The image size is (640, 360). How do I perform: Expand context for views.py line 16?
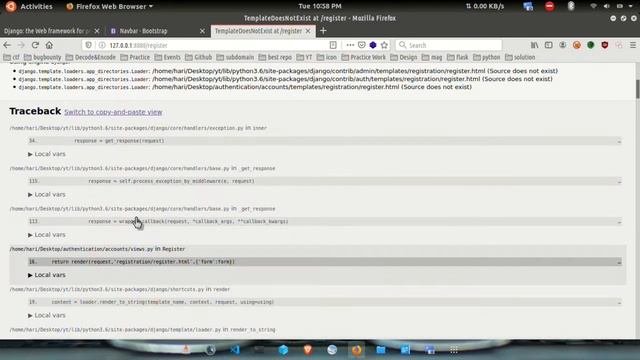(x=619, y=262)
